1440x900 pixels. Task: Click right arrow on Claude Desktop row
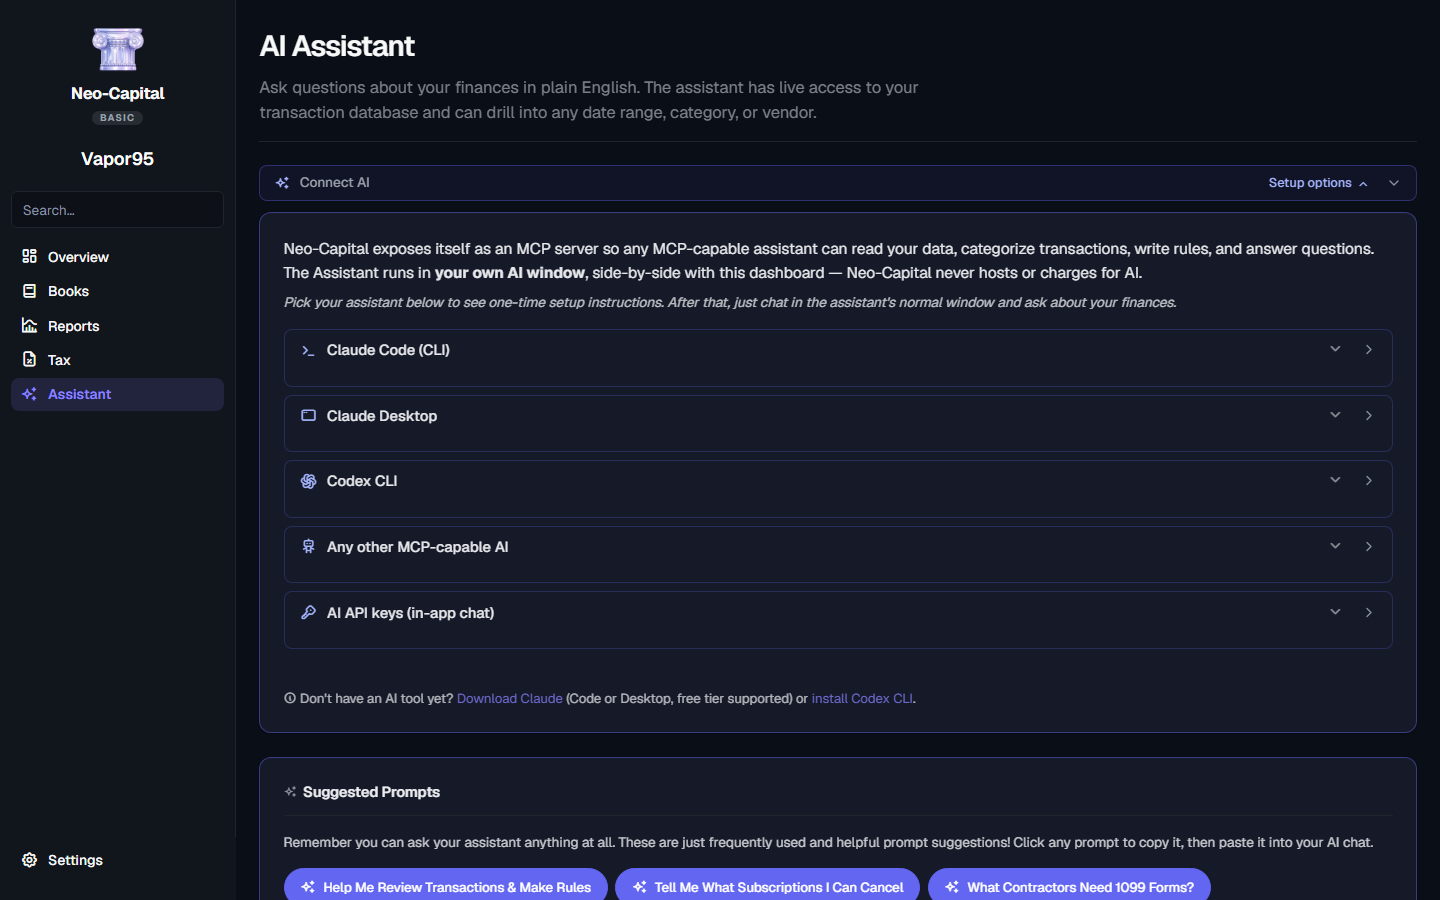pos(1369,415)
